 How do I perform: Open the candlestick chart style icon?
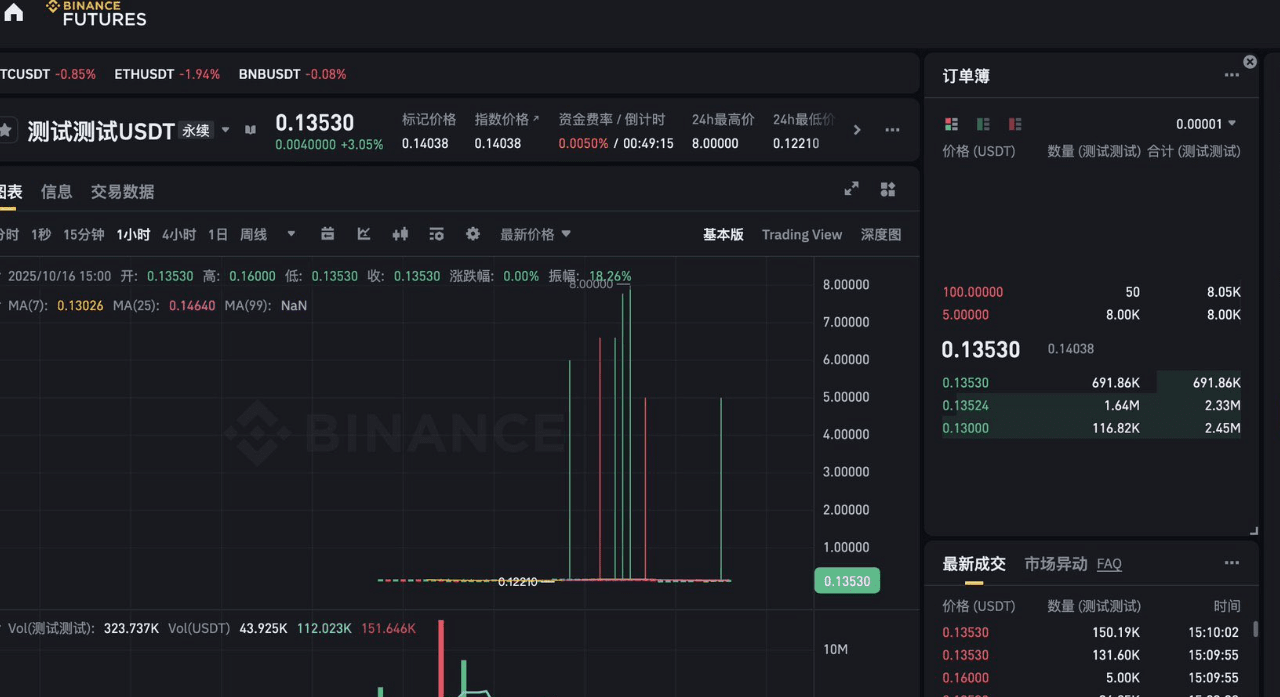(400, 234)
